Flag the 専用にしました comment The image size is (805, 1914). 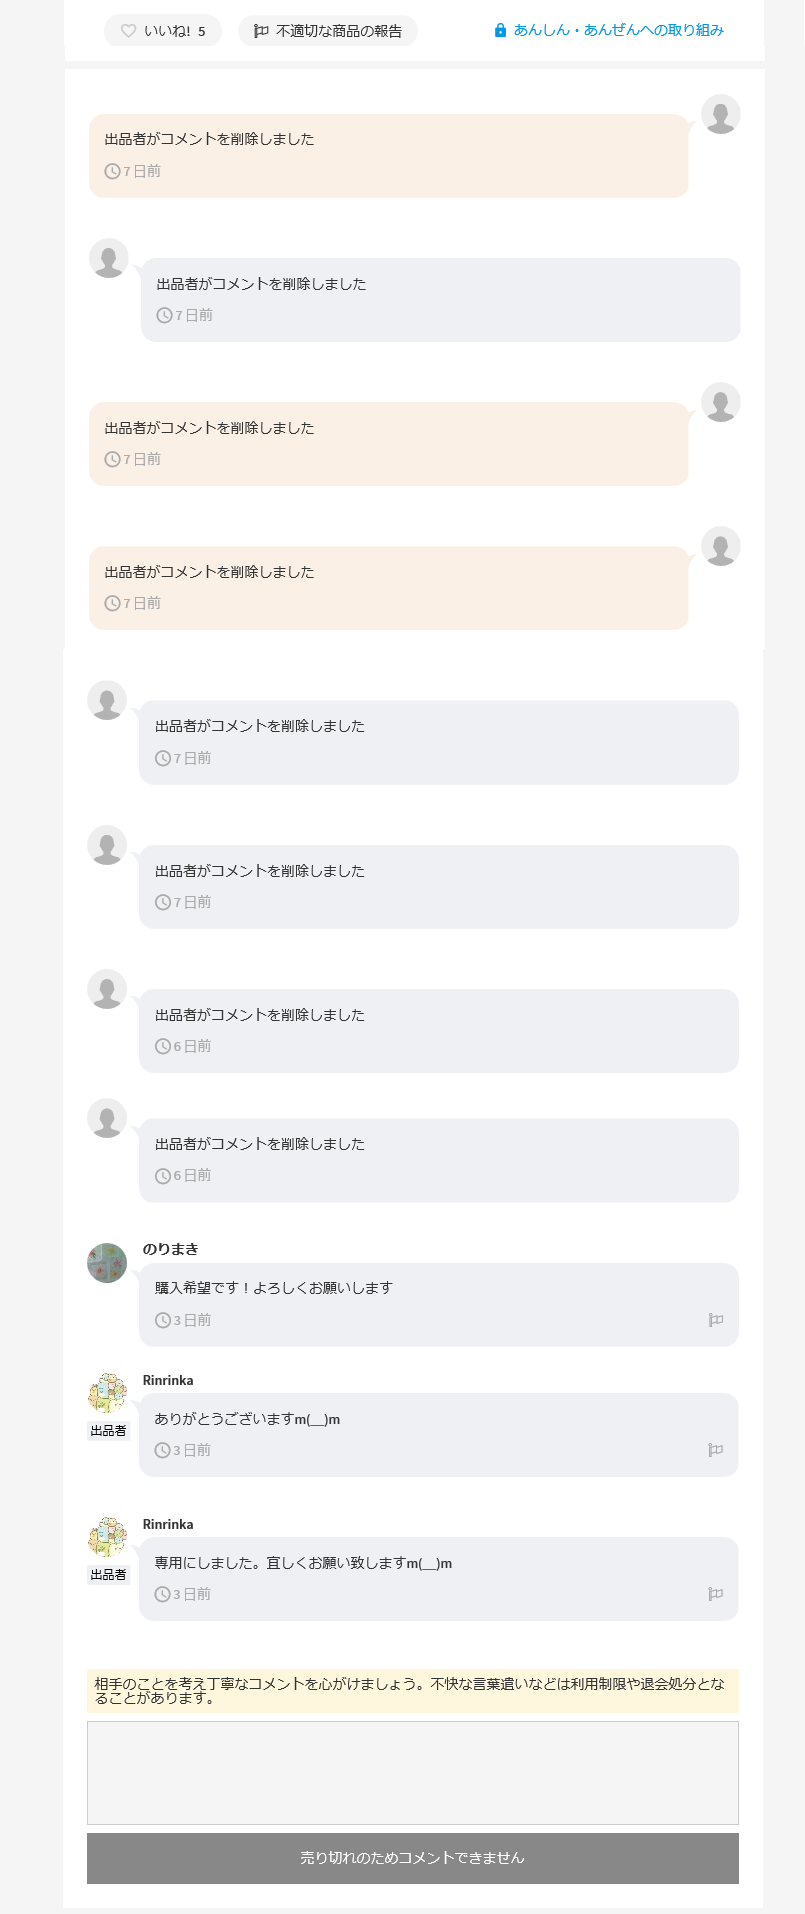tap(716, 1594)
